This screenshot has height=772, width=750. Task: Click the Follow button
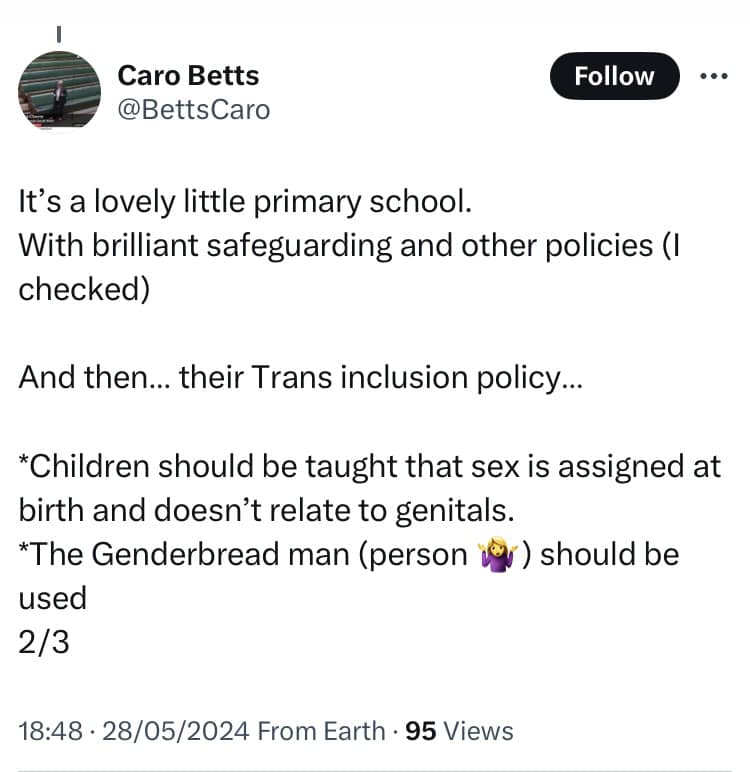point(614,76)
